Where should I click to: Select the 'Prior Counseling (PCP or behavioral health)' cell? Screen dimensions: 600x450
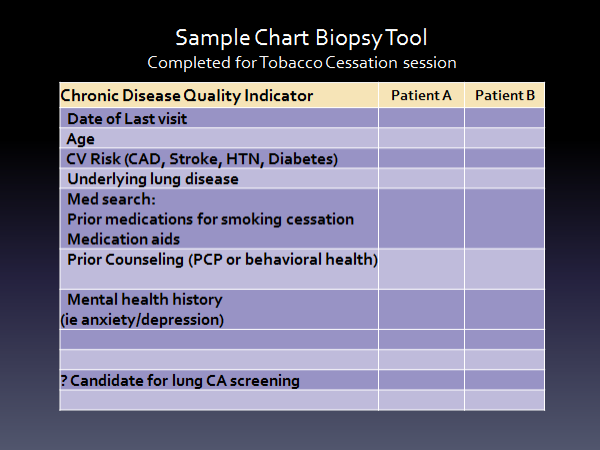coord(219,269)
